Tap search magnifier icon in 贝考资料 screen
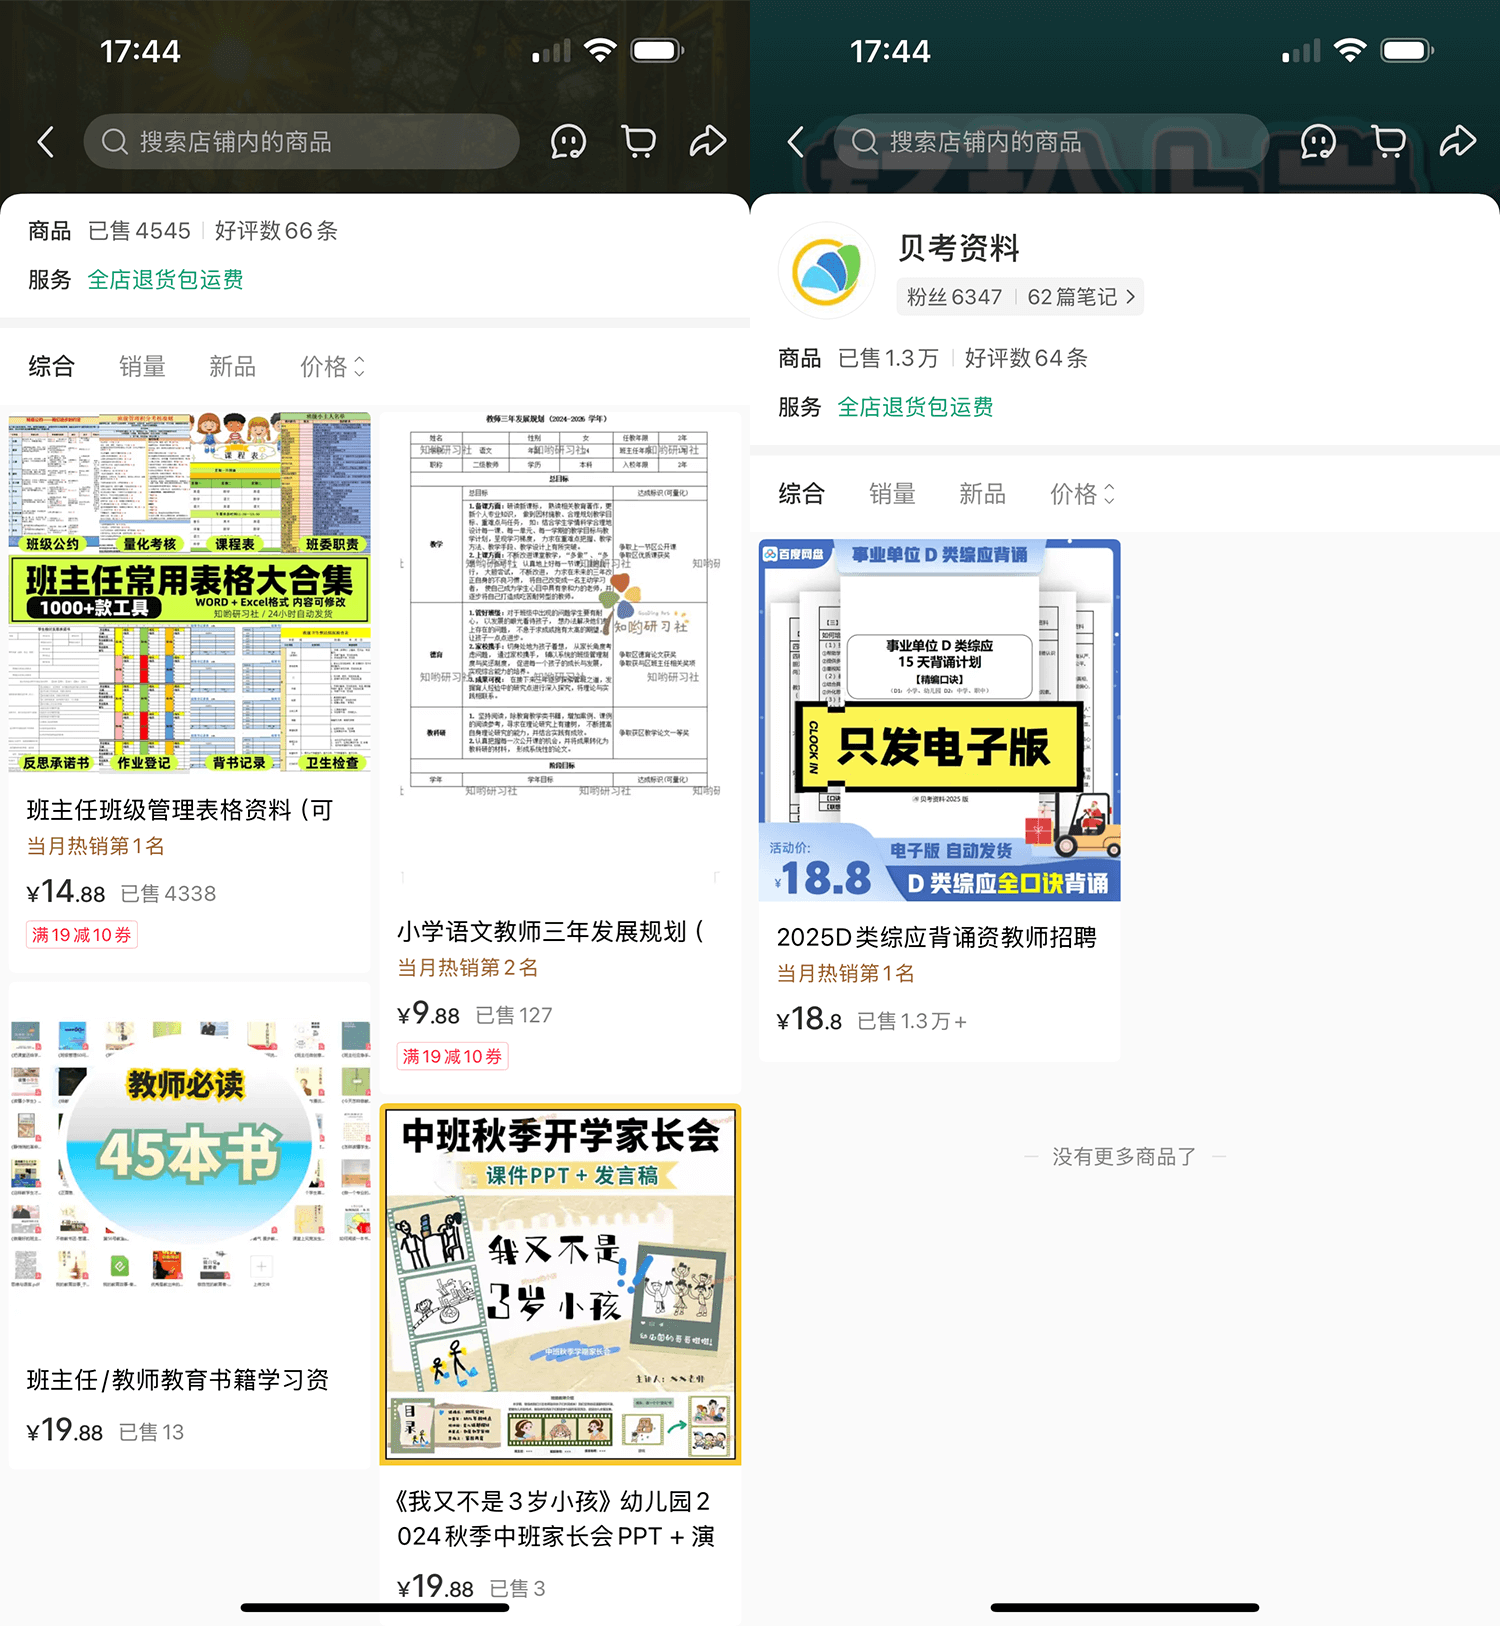The height and width of the screenshot is (1626, 1500). click(x=865, y=142)
